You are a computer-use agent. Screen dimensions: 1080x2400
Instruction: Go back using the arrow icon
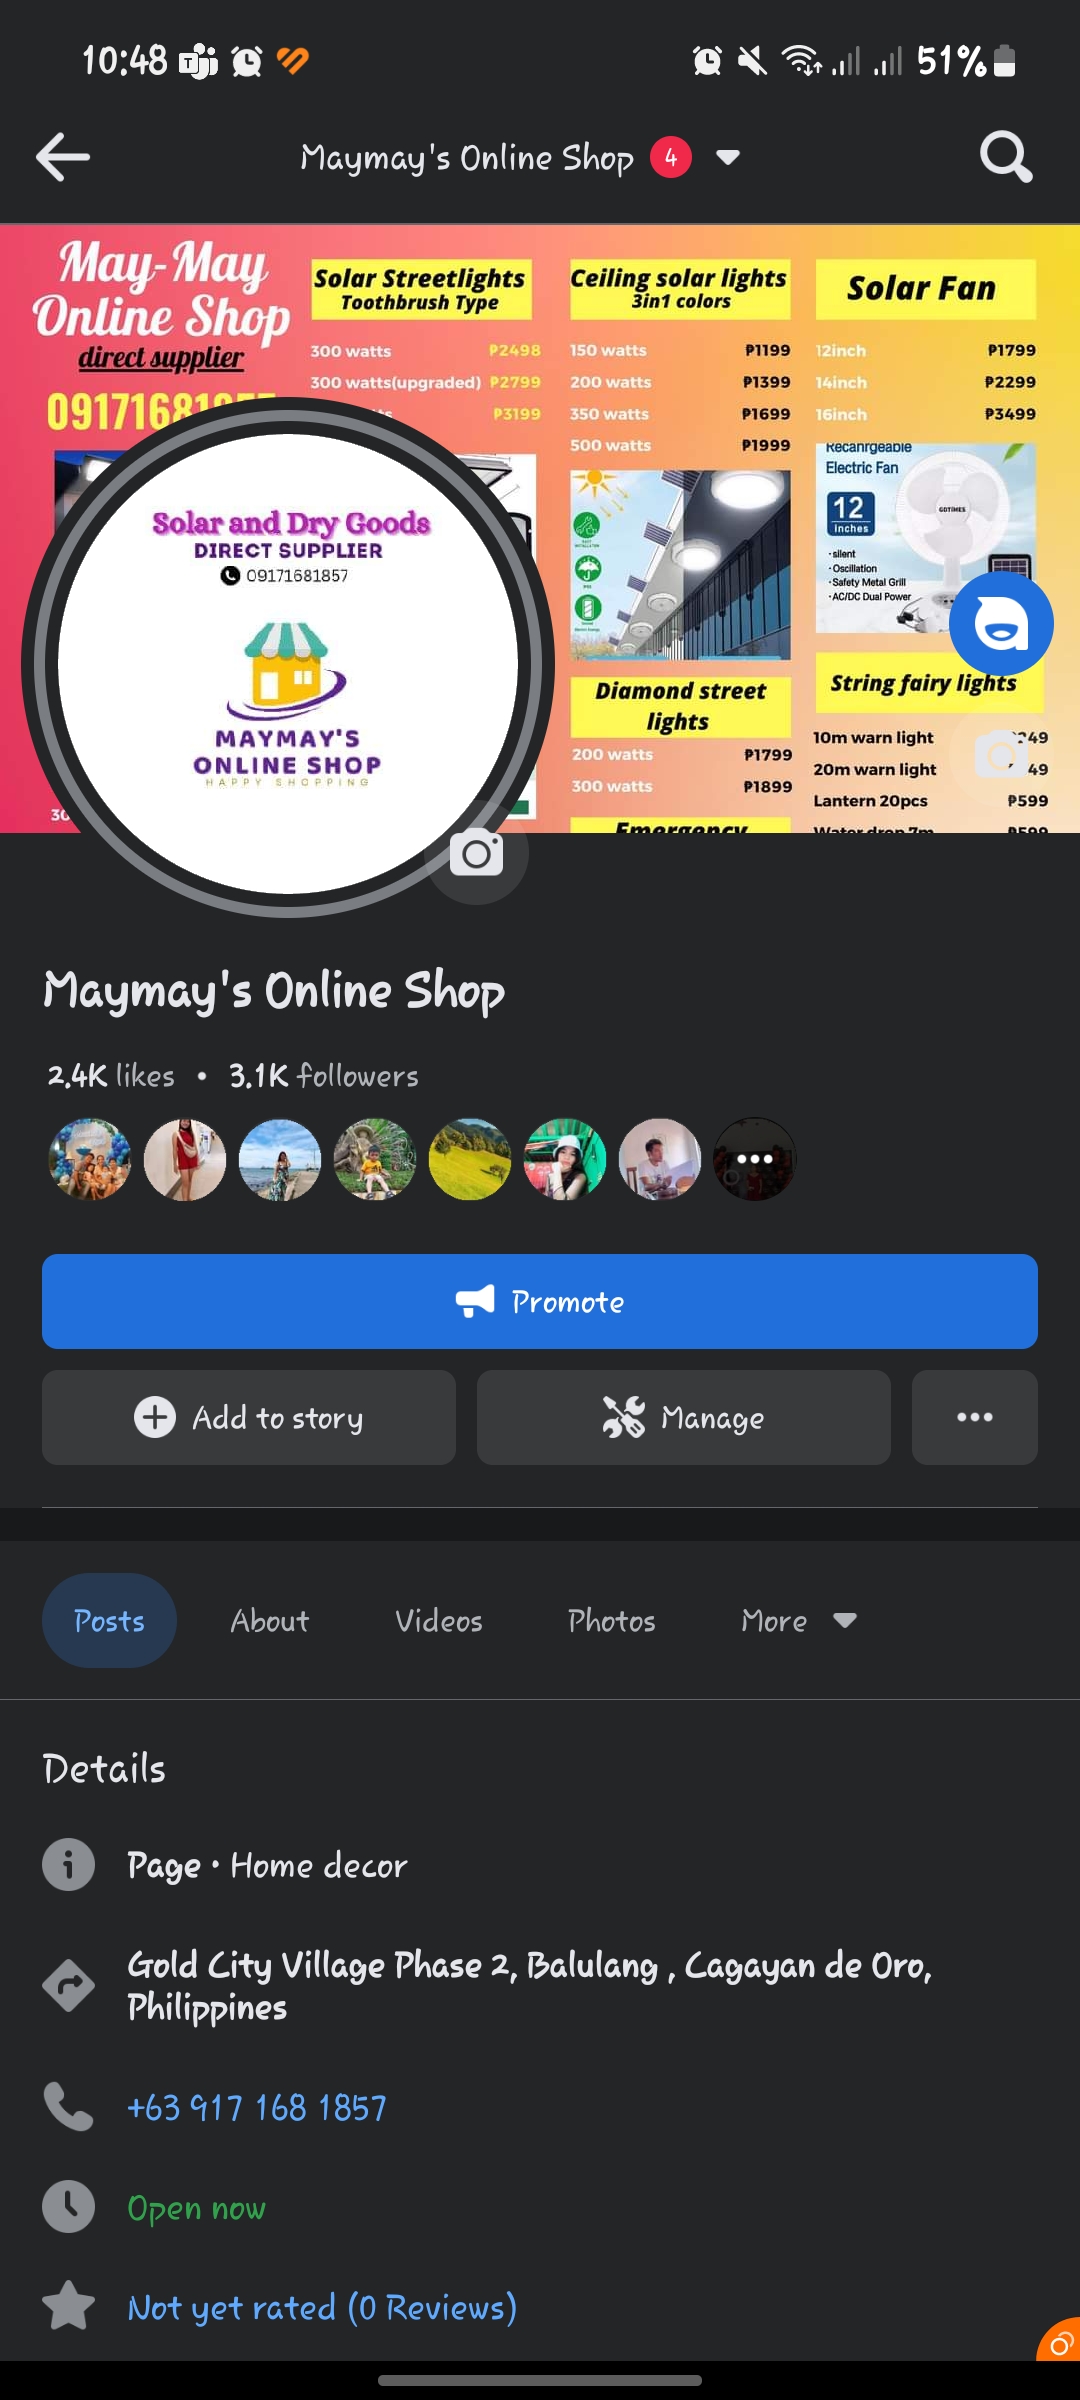pos(63,157)
